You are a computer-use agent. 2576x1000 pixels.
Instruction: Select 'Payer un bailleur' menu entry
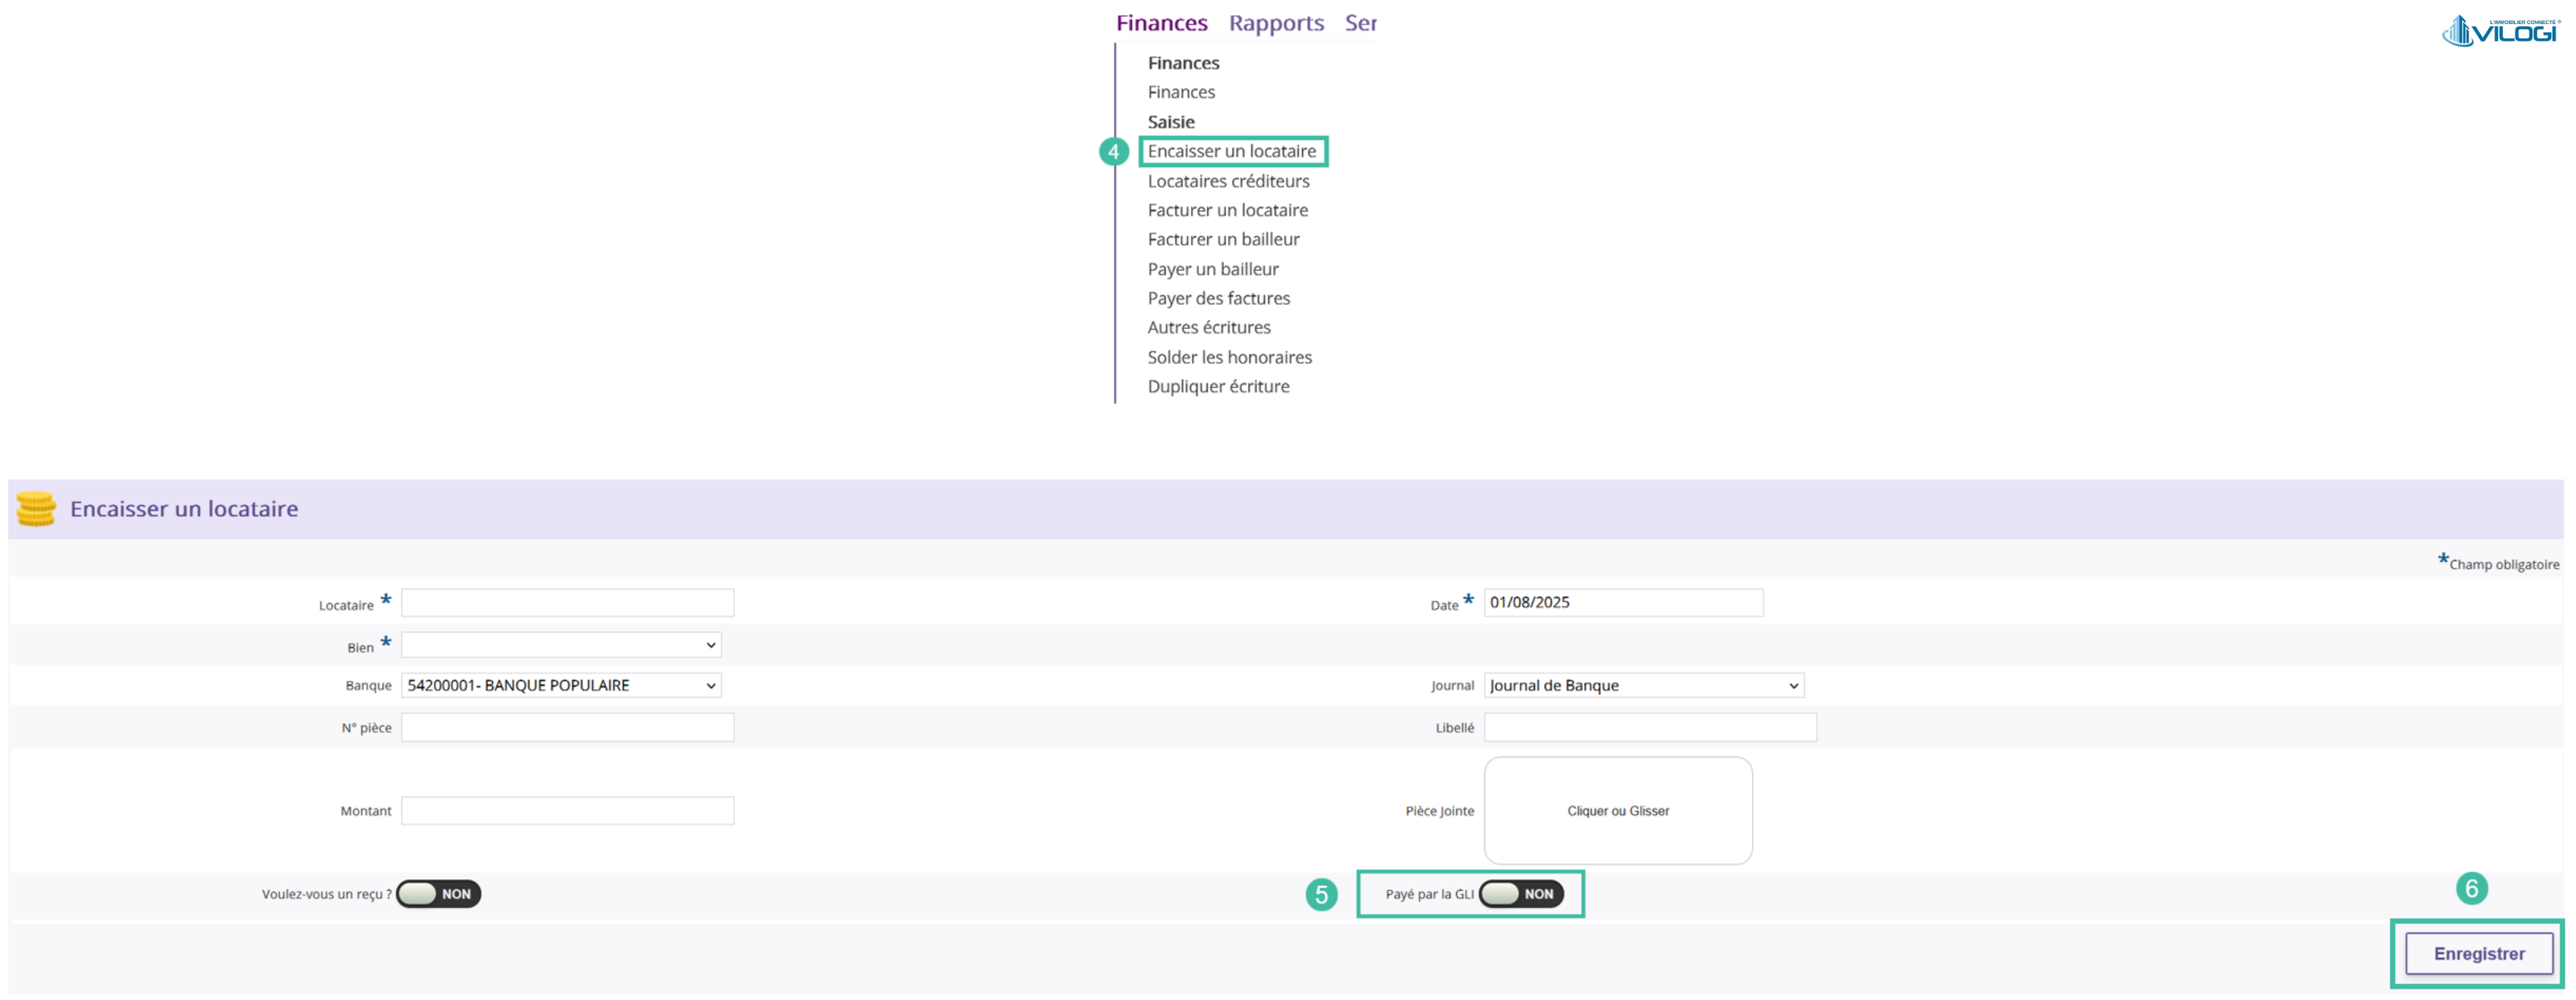[1213, 269]
